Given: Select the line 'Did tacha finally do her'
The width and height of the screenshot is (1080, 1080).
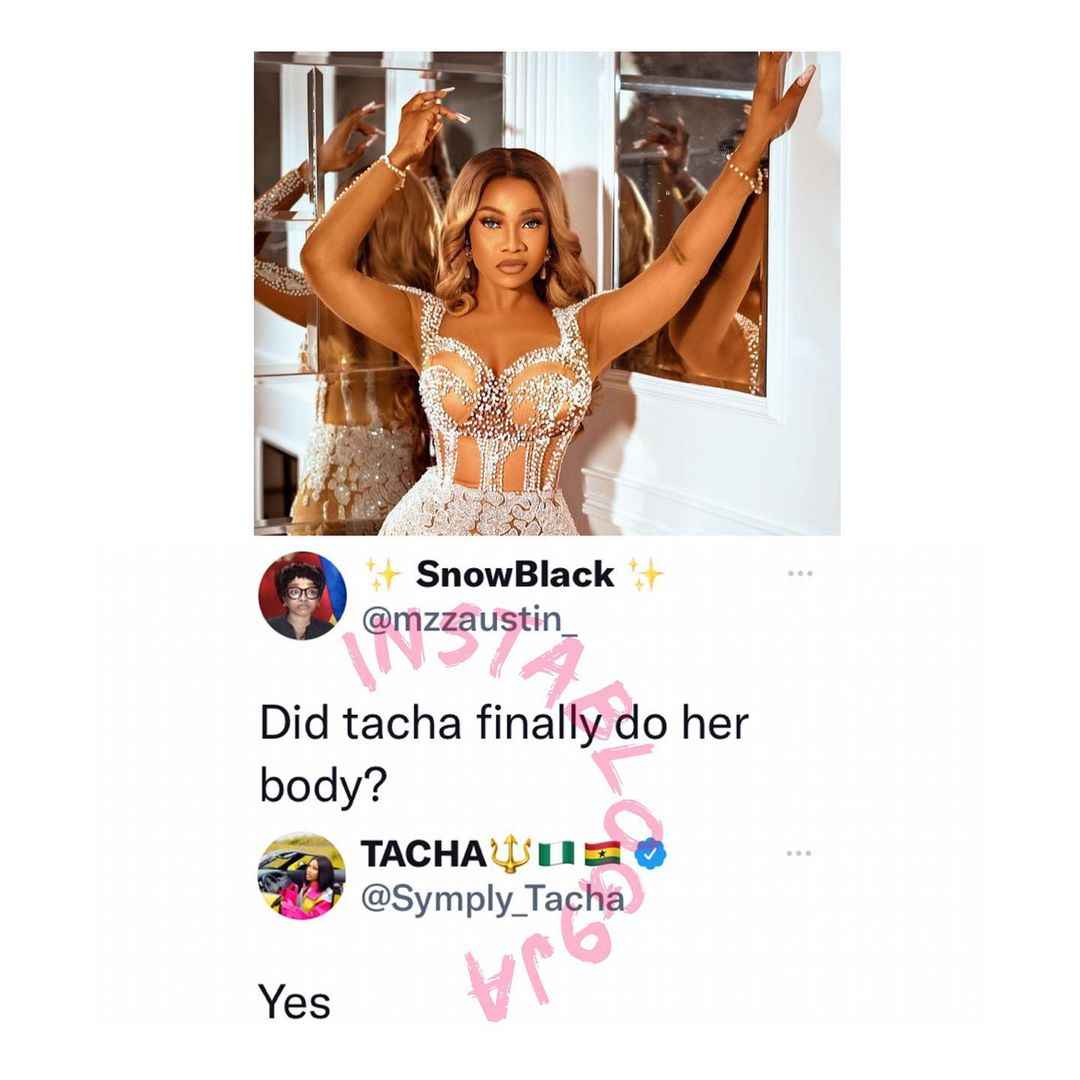Looking at the screenshot, I should click(x=503, y=724).
